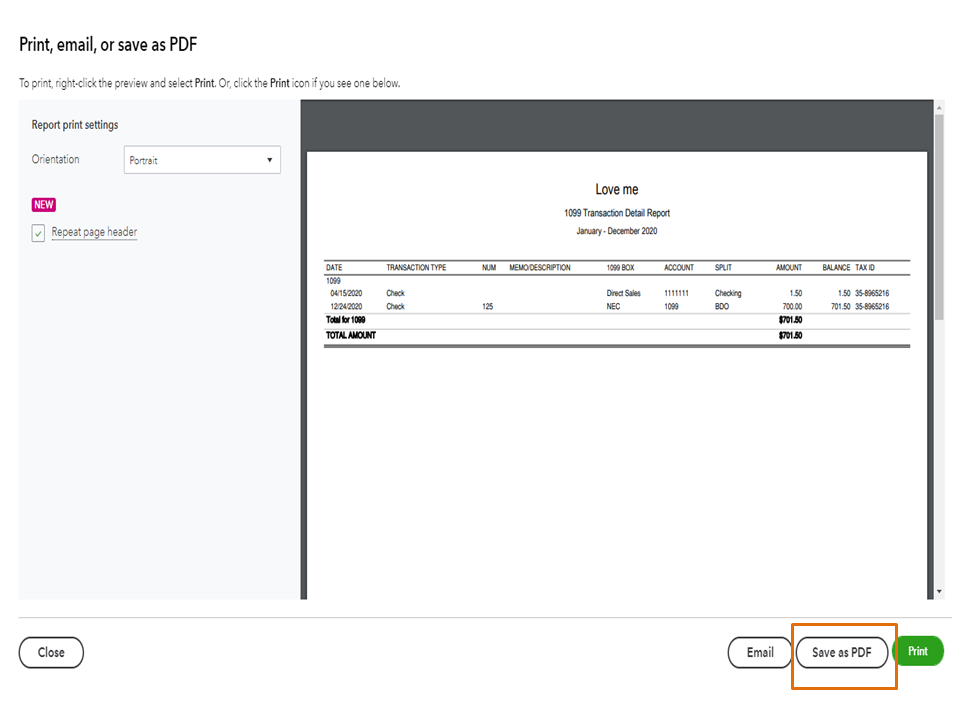Click the $701.50 in the TOTAL AMOUNT row
960x720 pixels.
[x=790, y=336]
